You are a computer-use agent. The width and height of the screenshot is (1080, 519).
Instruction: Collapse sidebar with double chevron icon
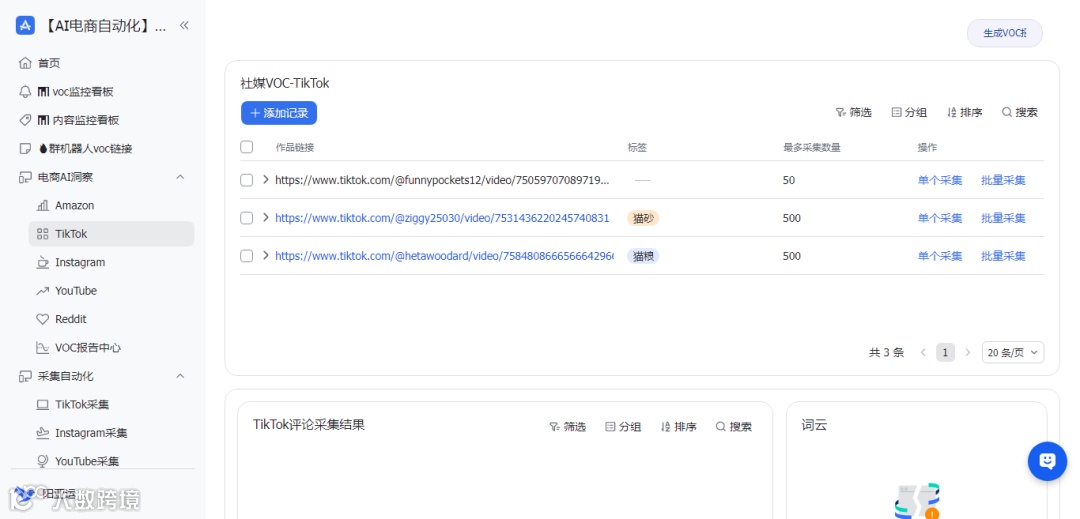(x=184, y=25)
